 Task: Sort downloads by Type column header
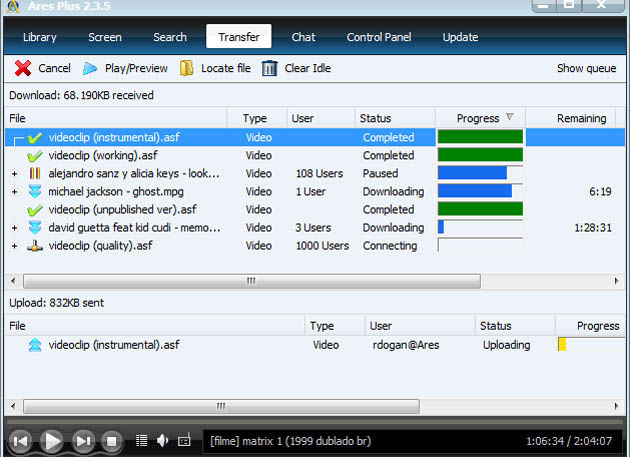[257, 118]
